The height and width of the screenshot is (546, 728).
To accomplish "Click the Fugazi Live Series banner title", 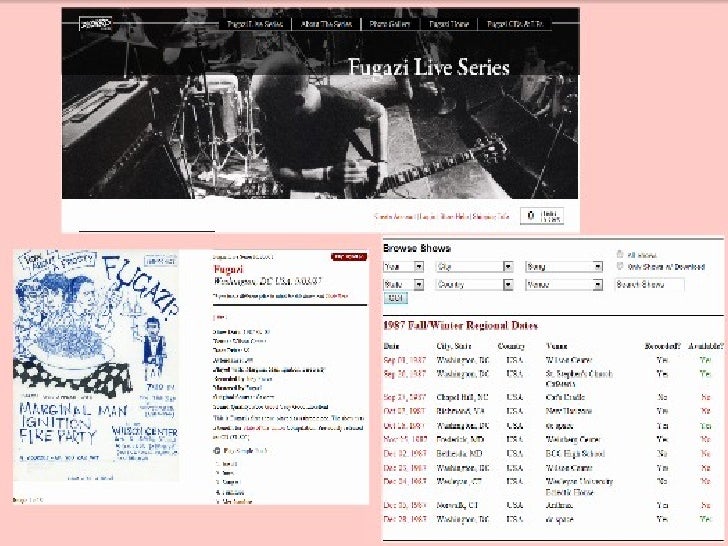I will tap(429, 67).
